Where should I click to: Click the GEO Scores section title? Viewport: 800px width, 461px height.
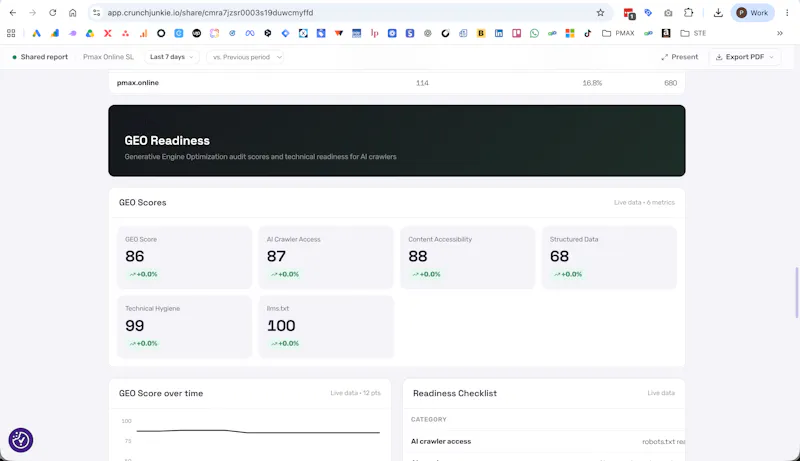[142, 202]
